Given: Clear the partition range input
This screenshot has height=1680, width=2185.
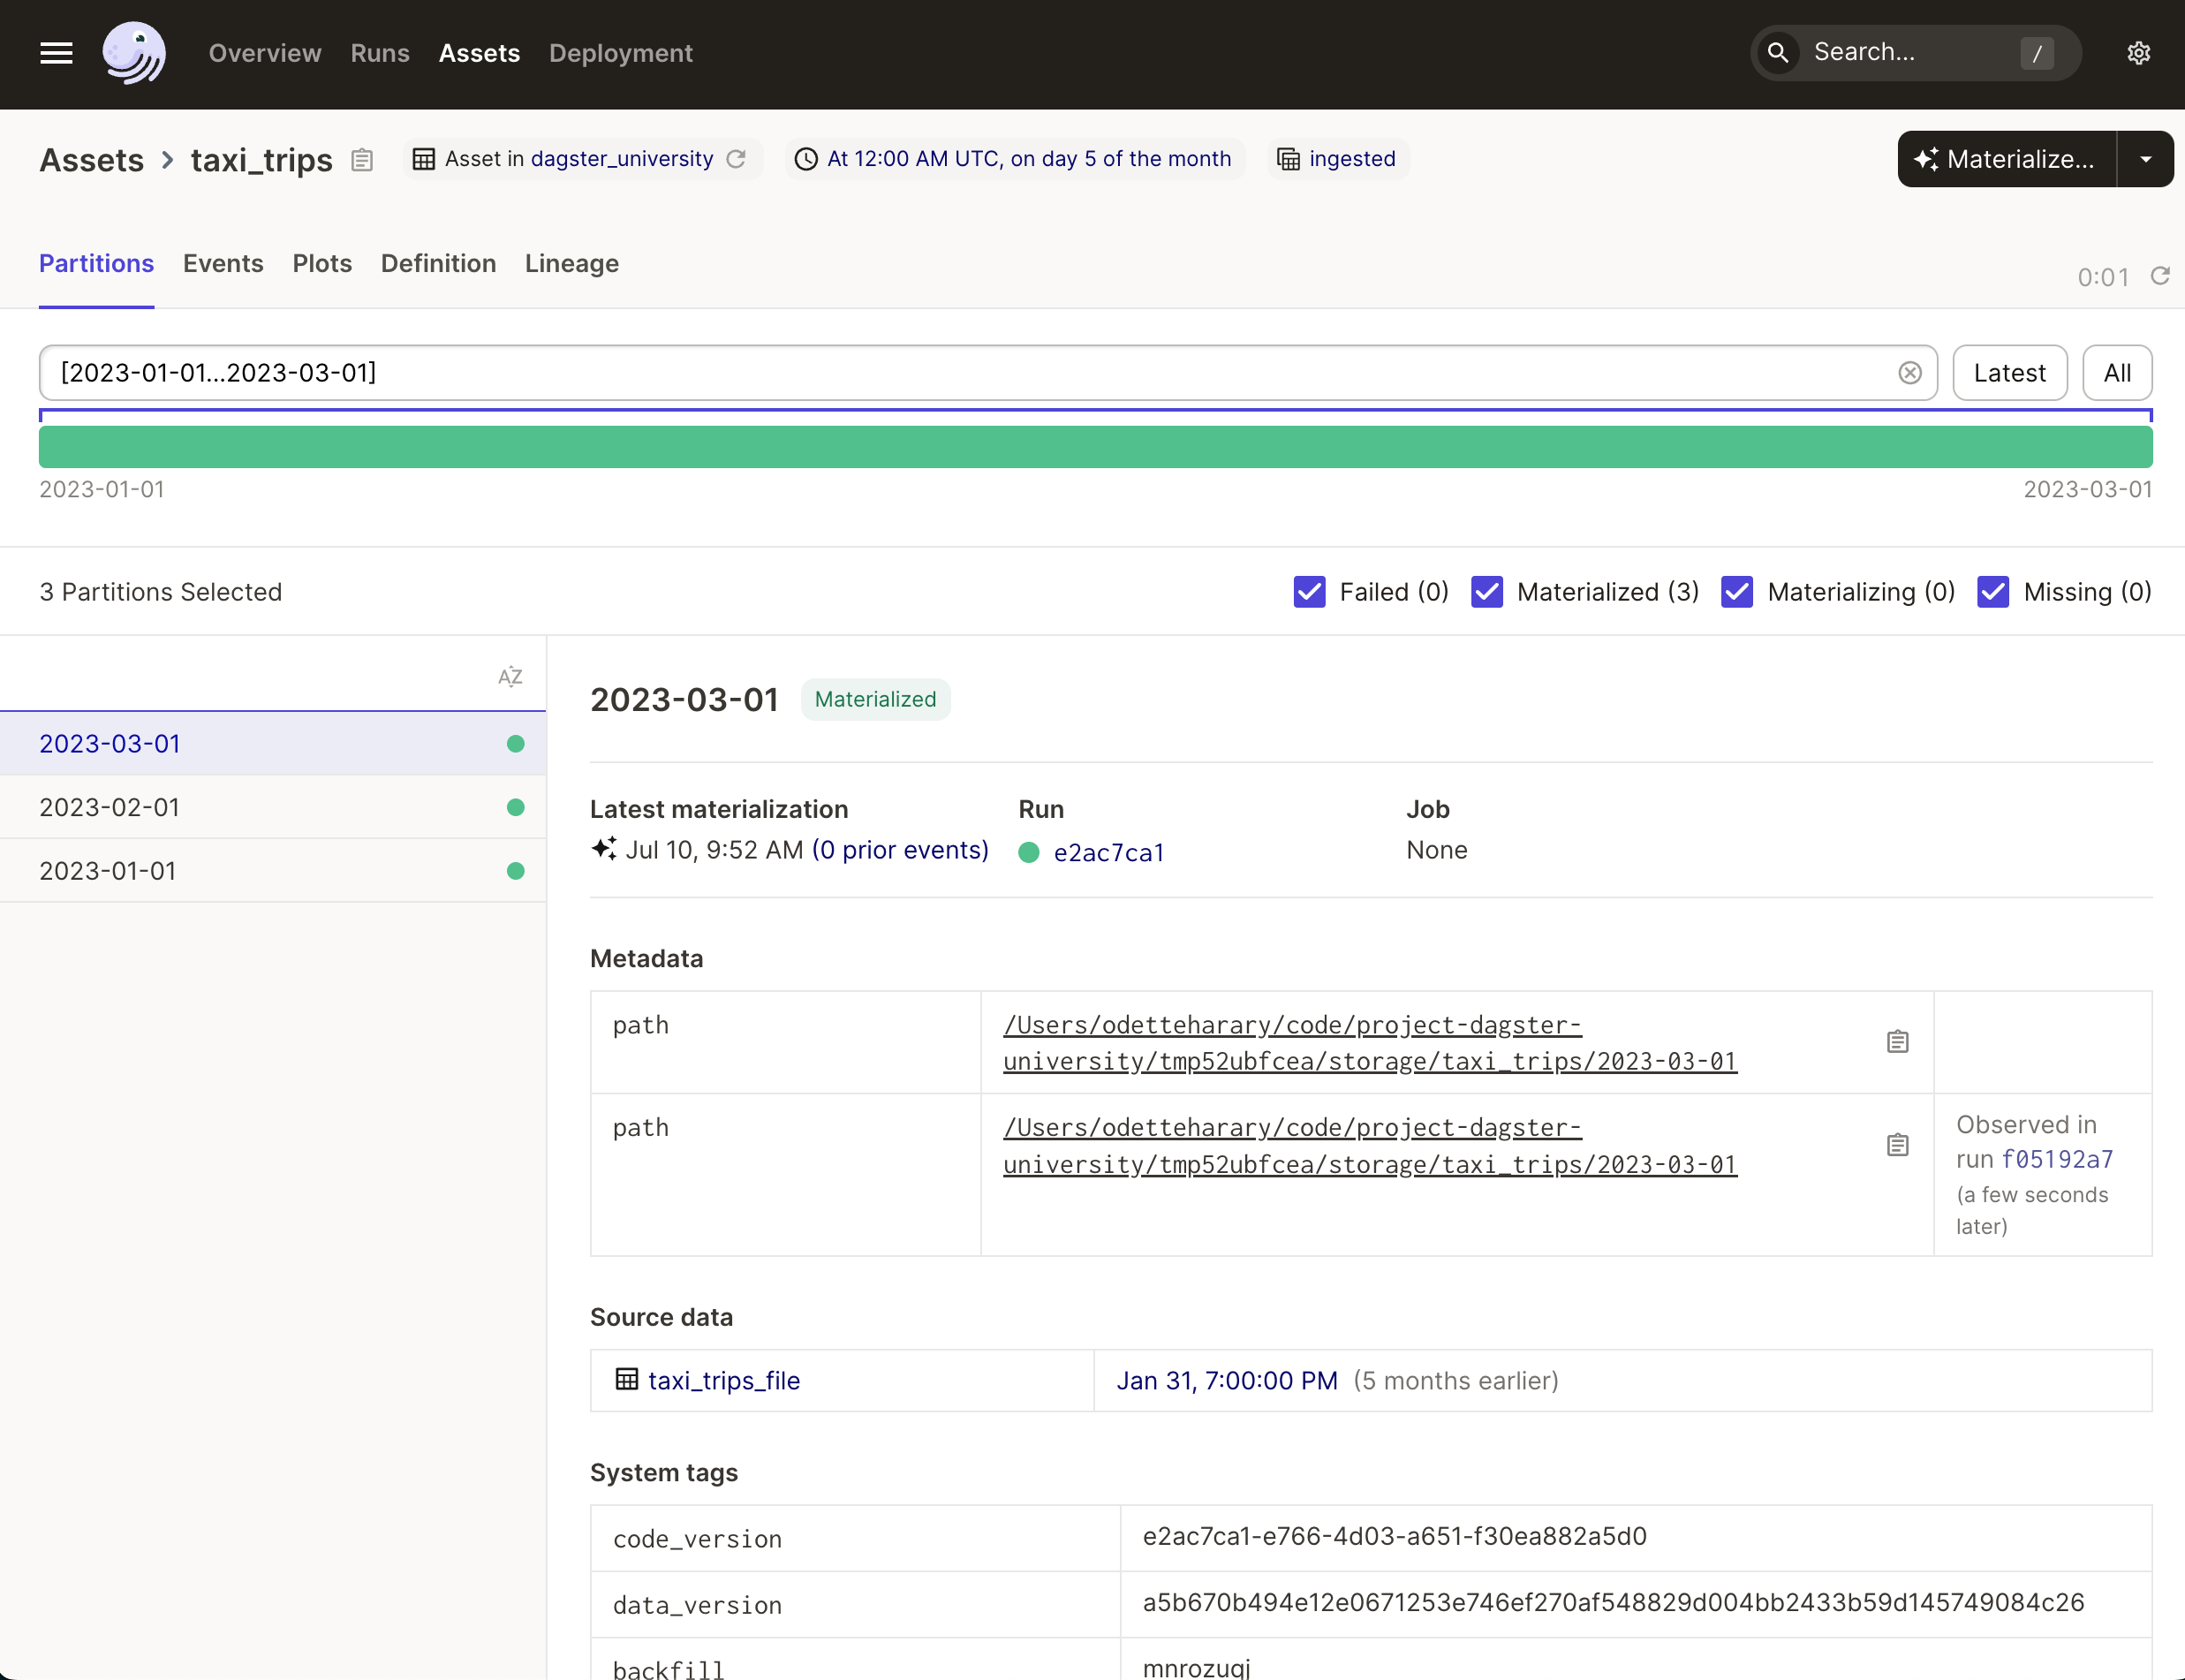Looking at the screenshot, I should coord(1909,373).
